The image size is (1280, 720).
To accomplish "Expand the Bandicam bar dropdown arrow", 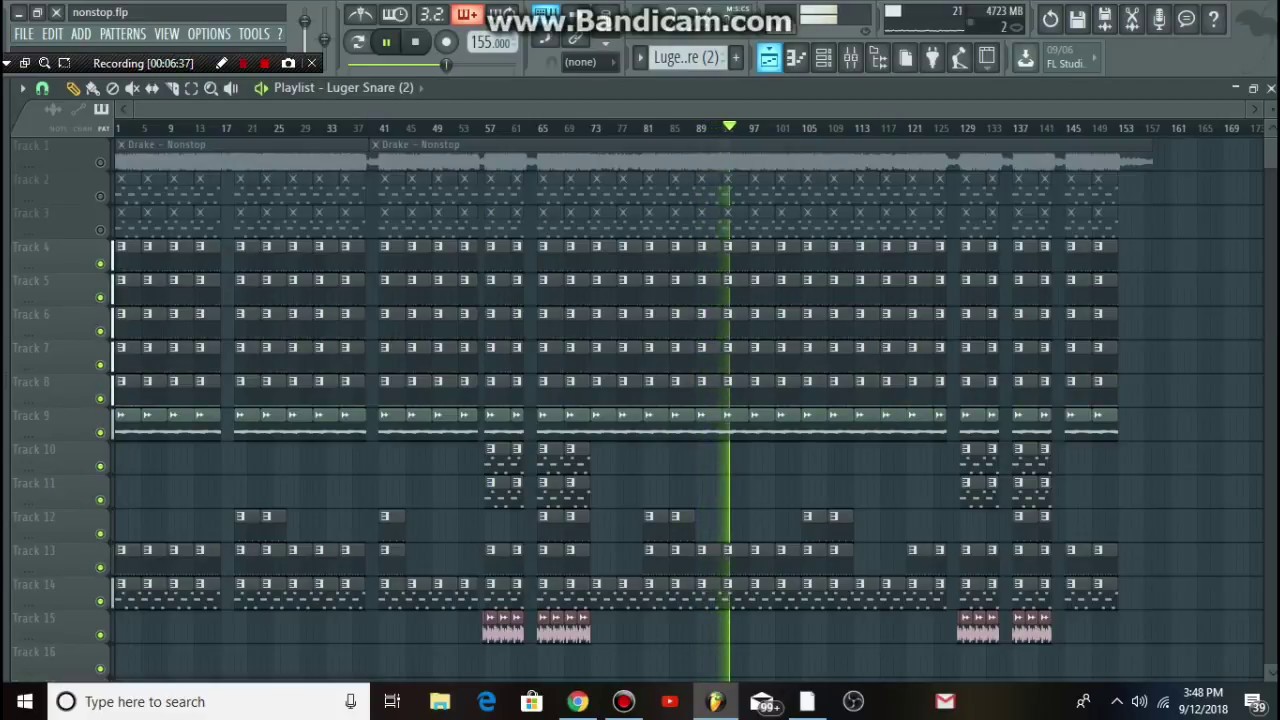I will (8, 63).
